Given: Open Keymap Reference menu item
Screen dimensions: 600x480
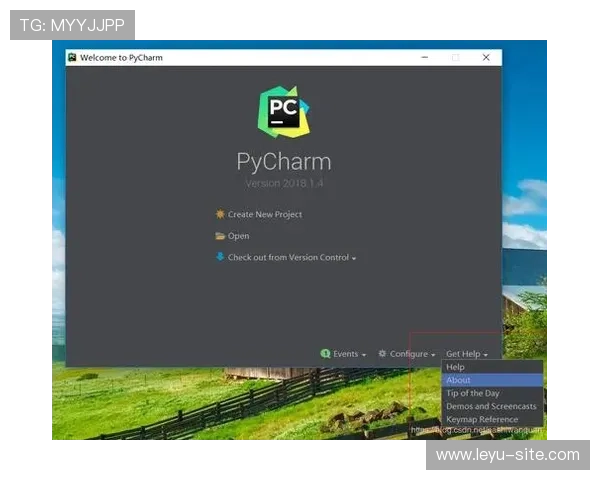Looking at the screenshot, I should (x=492, y=419).
